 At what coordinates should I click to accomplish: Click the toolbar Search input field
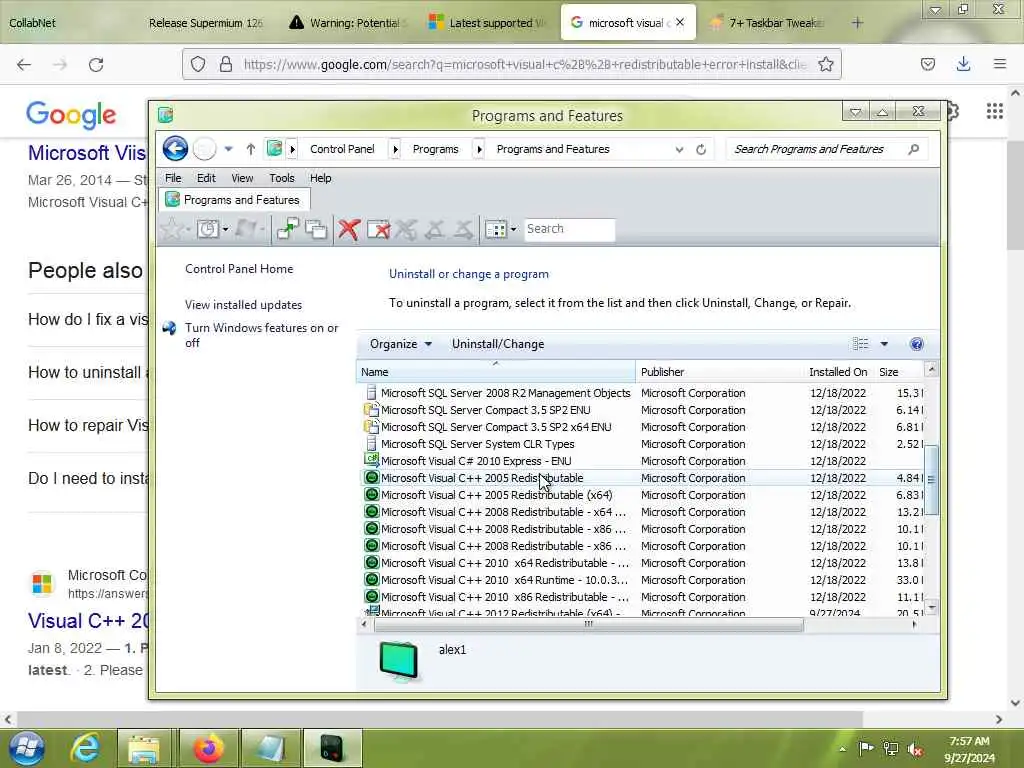click(569, 229)
